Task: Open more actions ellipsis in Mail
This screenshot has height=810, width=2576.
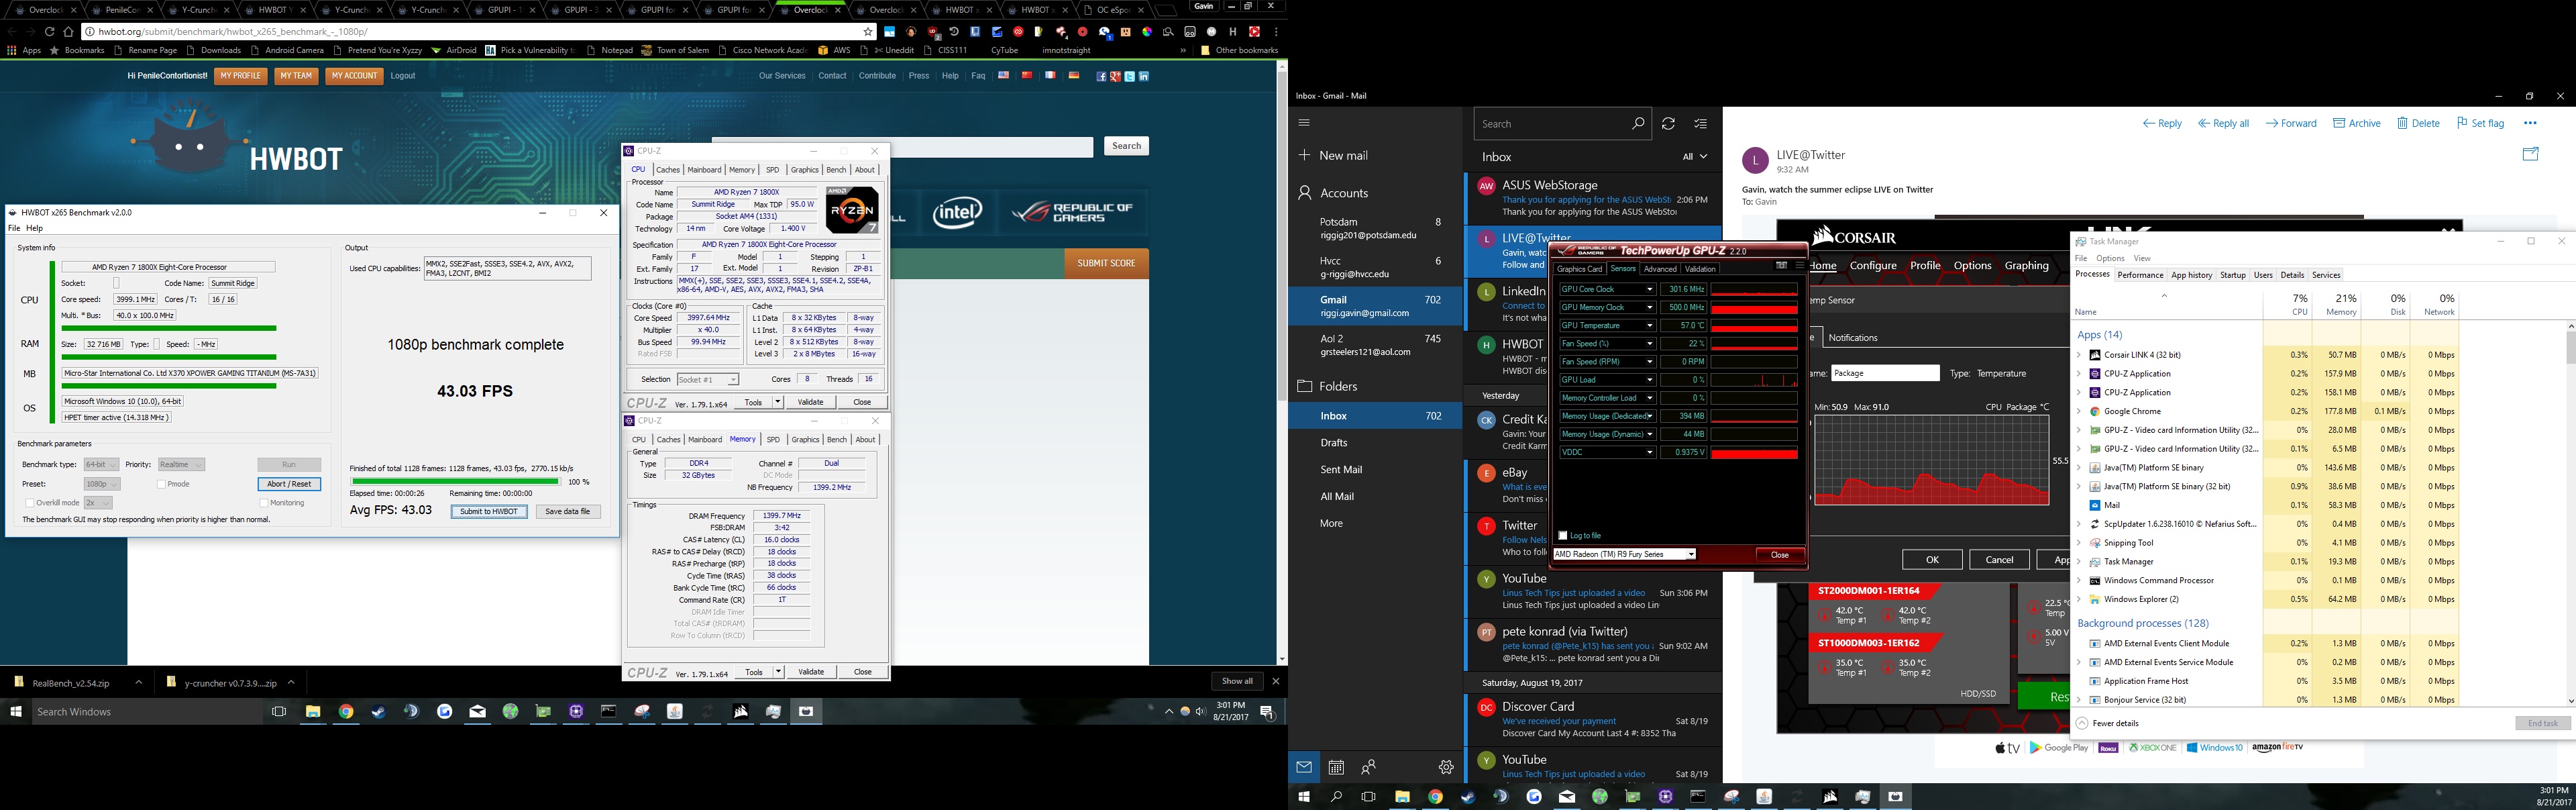Action: click(2530, 123)
